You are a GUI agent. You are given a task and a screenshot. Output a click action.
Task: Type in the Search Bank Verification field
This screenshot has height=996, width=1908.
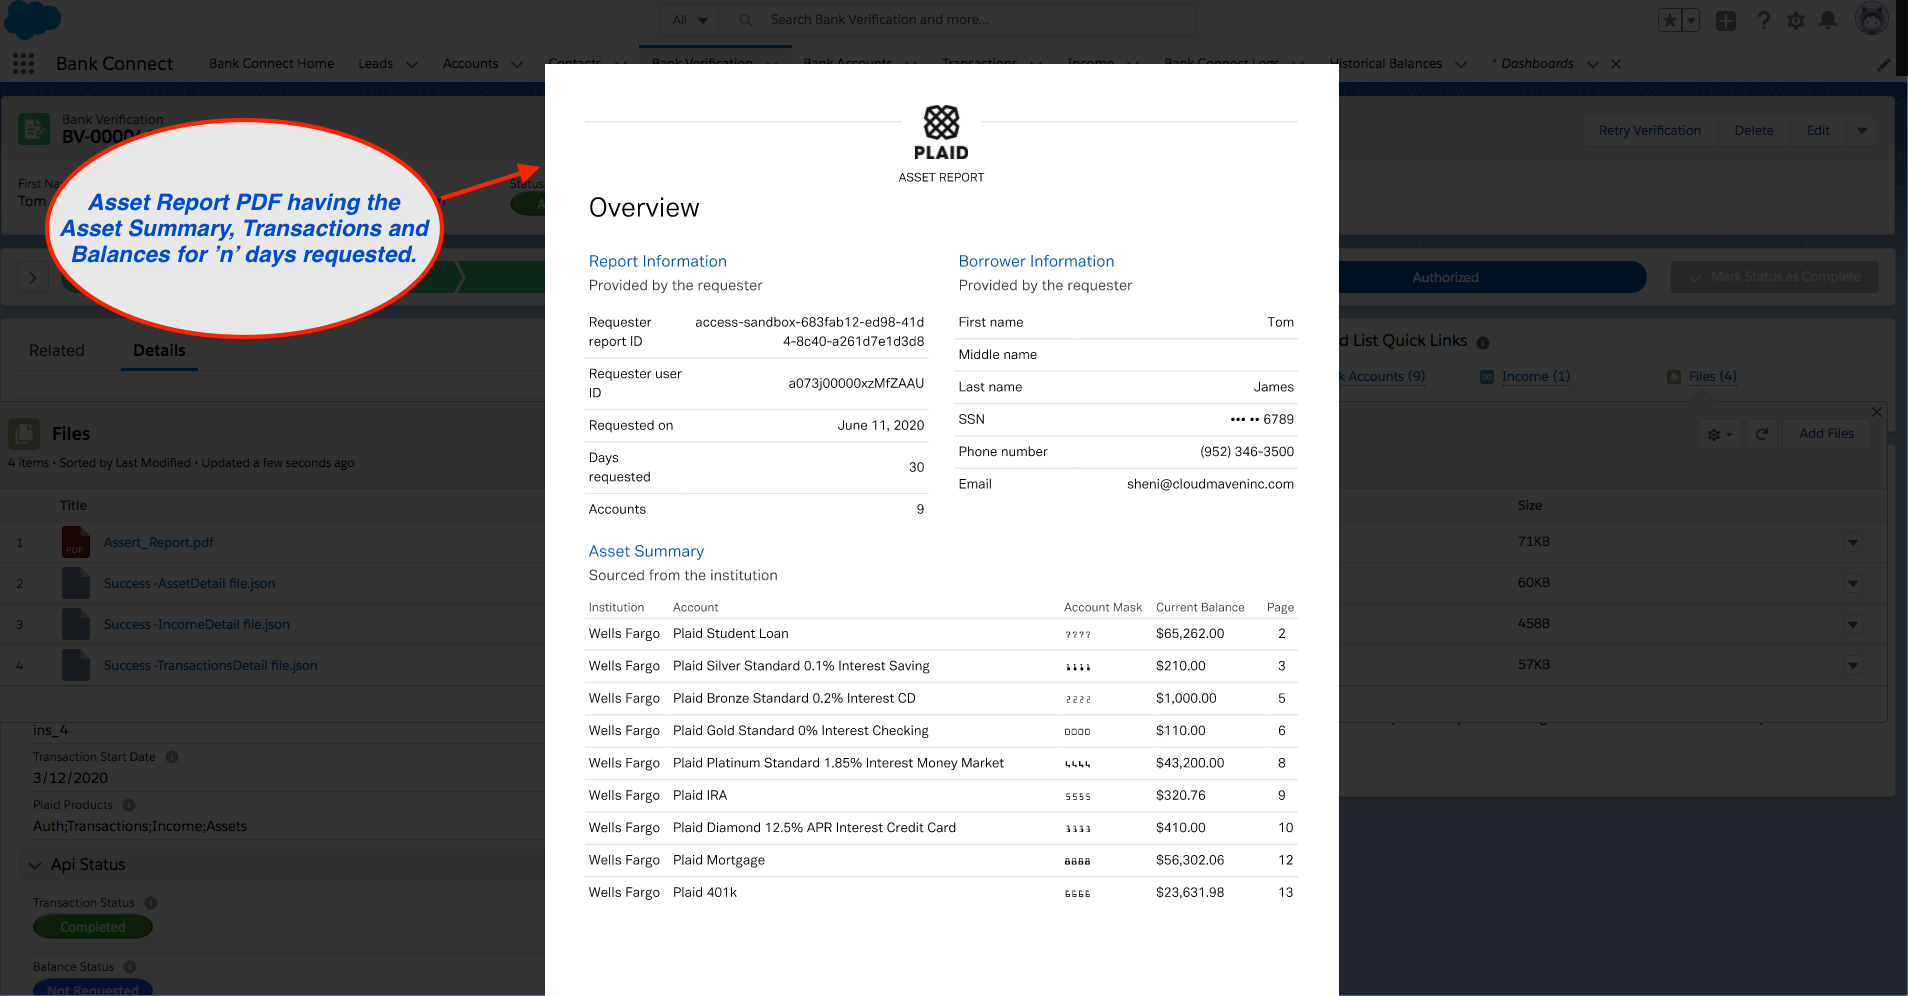pos(960,19)
